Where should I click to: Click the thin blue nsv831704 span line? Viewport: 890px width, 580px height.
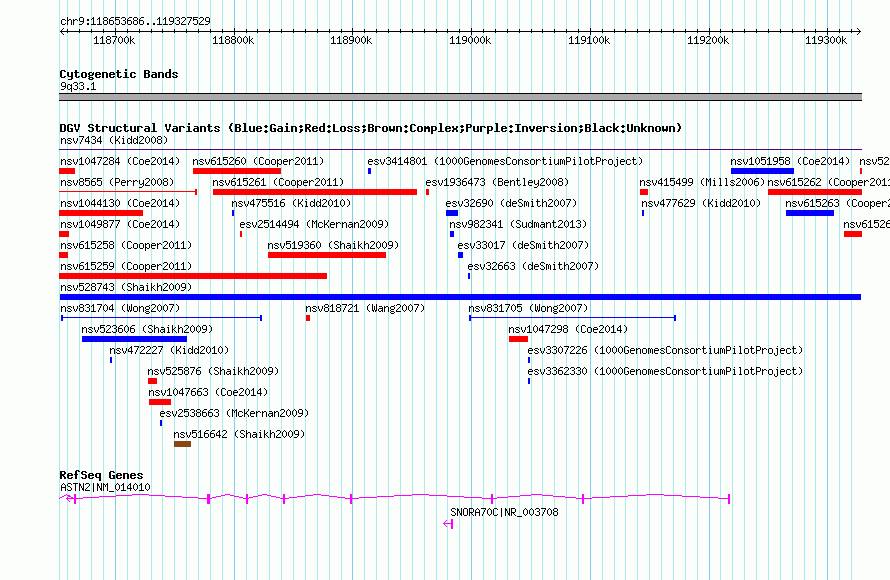point(162,318)
